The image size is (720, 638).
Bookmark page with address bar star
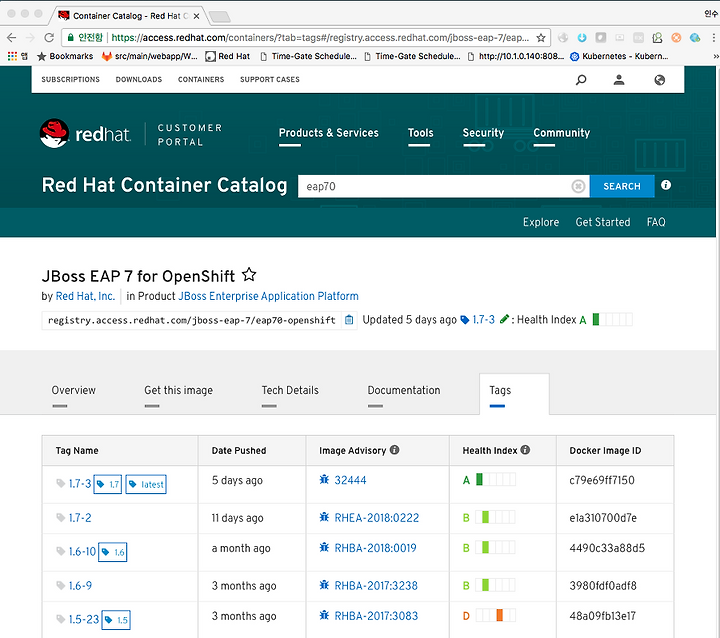pyautogui.click(x=541, y=38)
